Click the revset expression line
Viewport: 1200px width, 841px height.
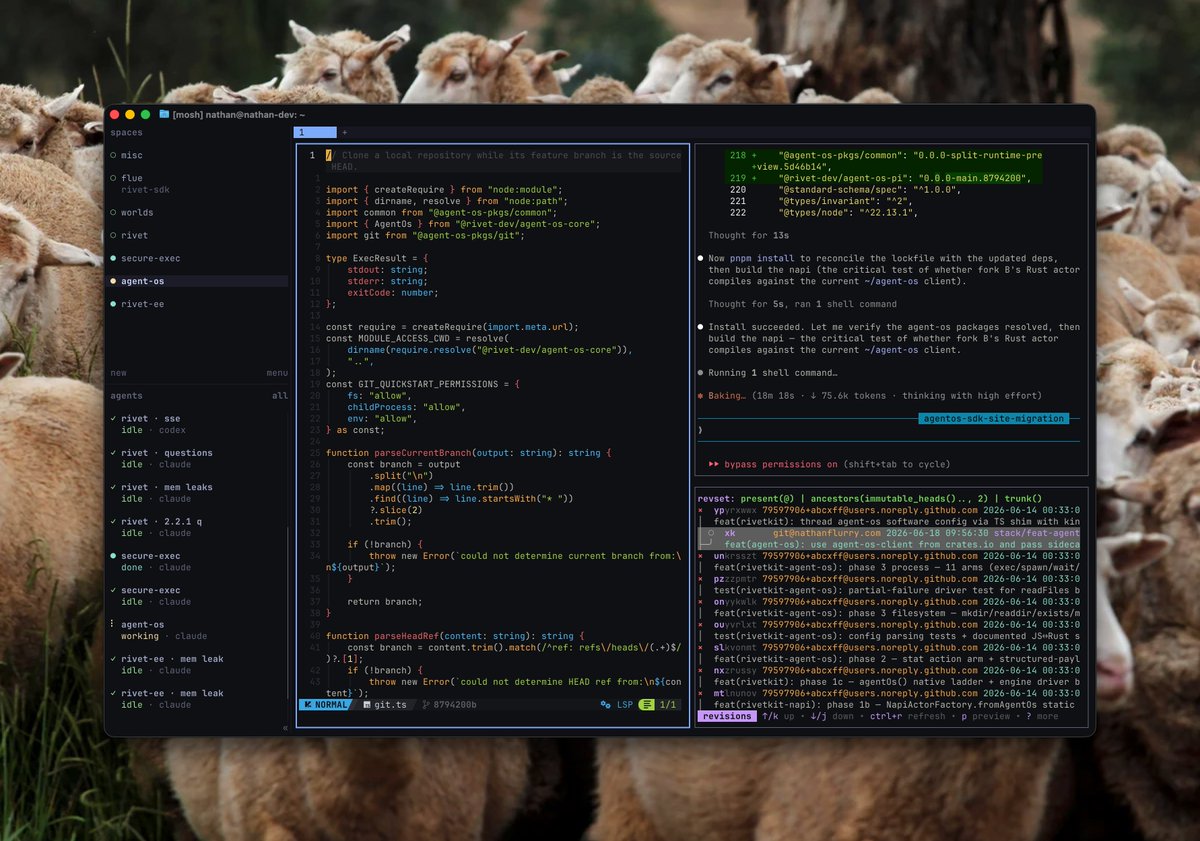[870, 499]
